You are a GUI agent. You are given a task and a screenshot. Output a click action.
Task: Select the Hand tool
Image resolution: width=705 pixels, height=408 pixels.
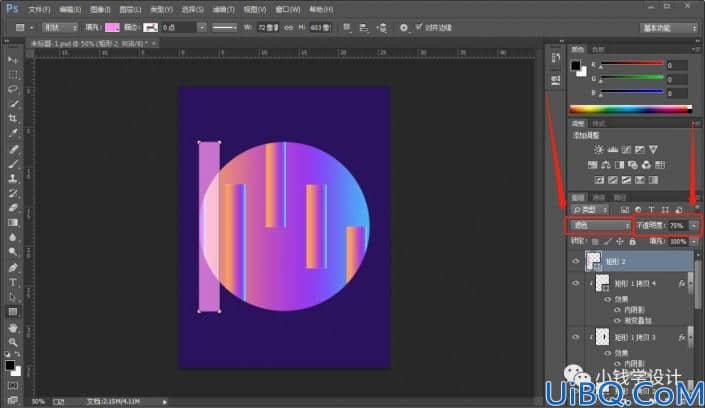pos(13,327)
